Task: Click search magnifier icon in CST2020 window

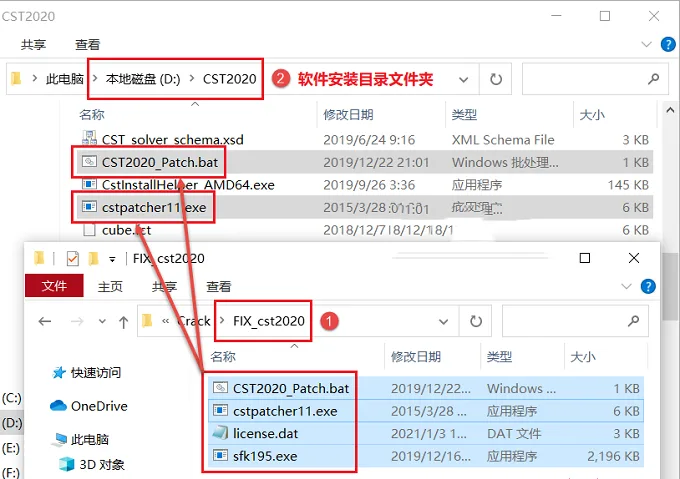Action: (x=653, y=79)
